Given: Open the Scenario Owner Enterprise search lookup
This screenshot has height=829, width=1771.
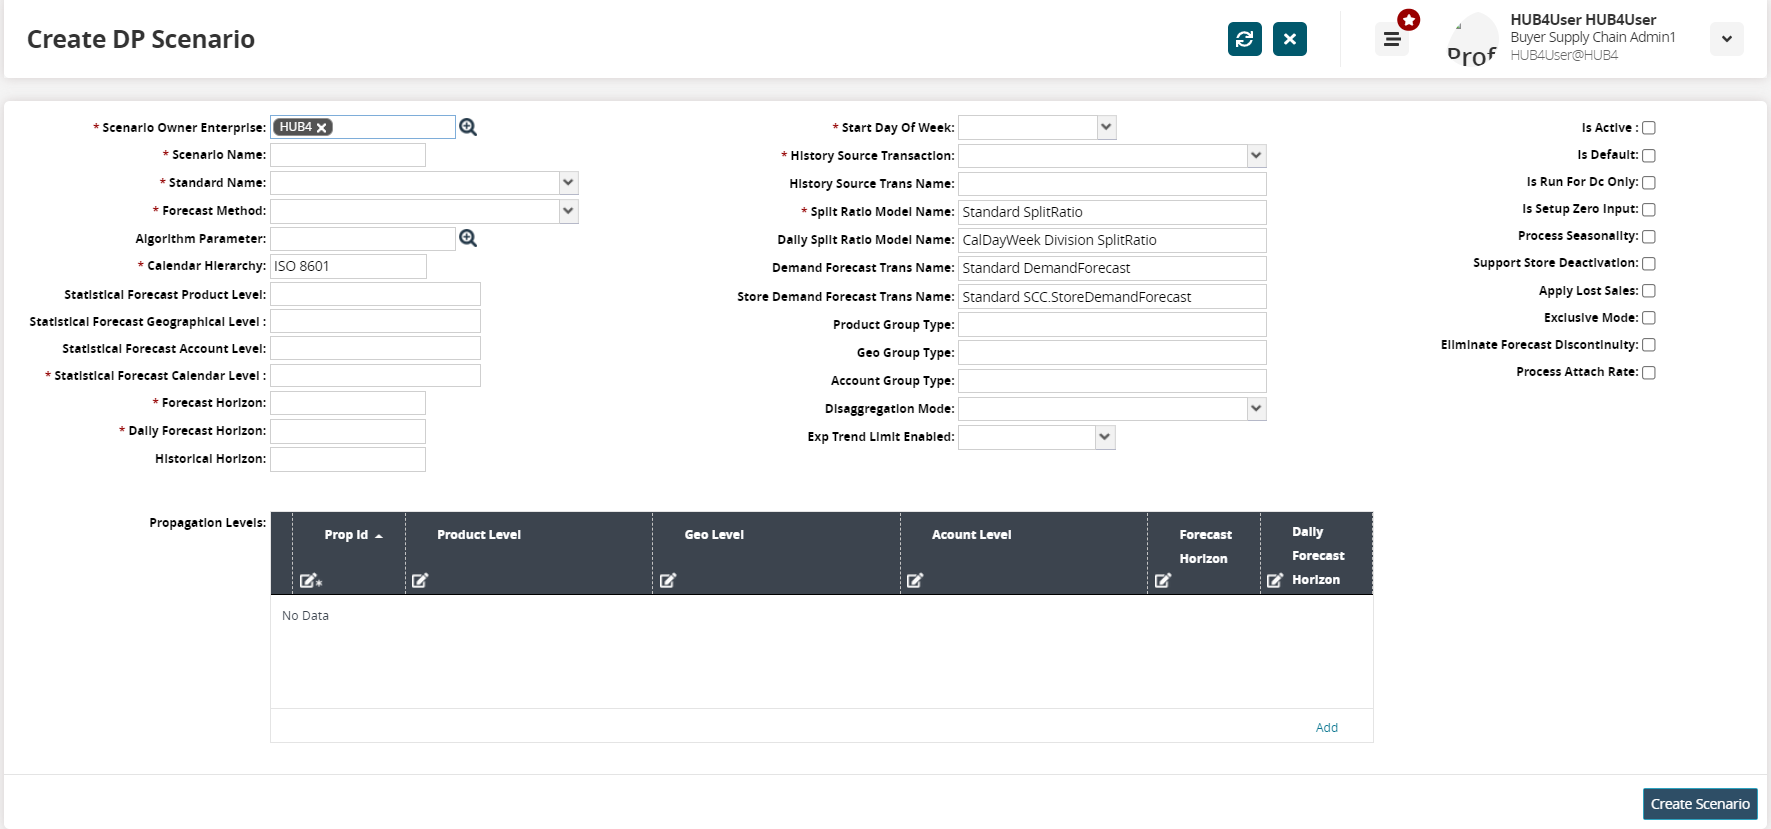Looking at the screenshot, I should click(468, 127).
